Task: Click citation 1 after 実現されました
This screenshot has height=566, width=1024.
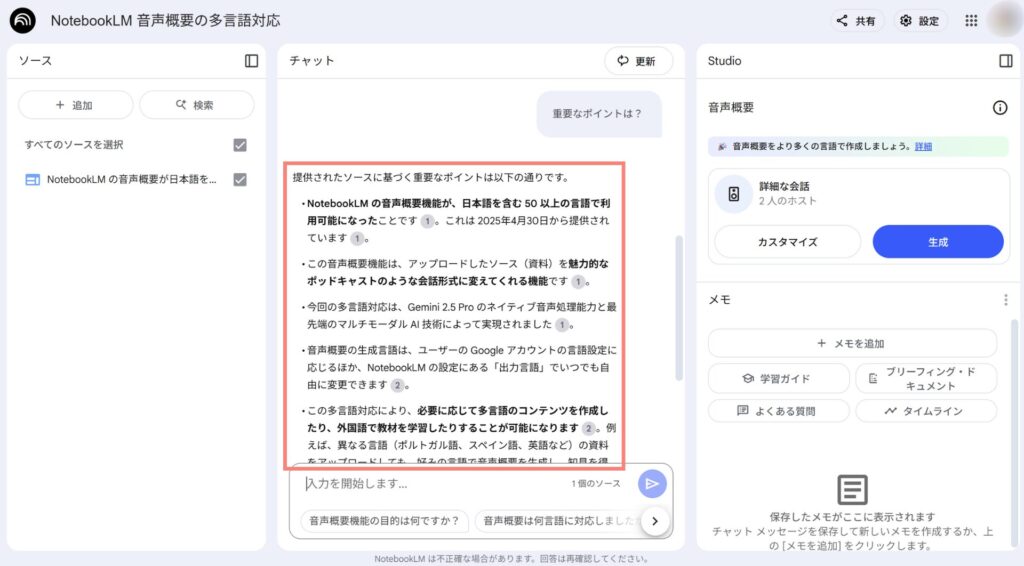Action: click(562, 324)
